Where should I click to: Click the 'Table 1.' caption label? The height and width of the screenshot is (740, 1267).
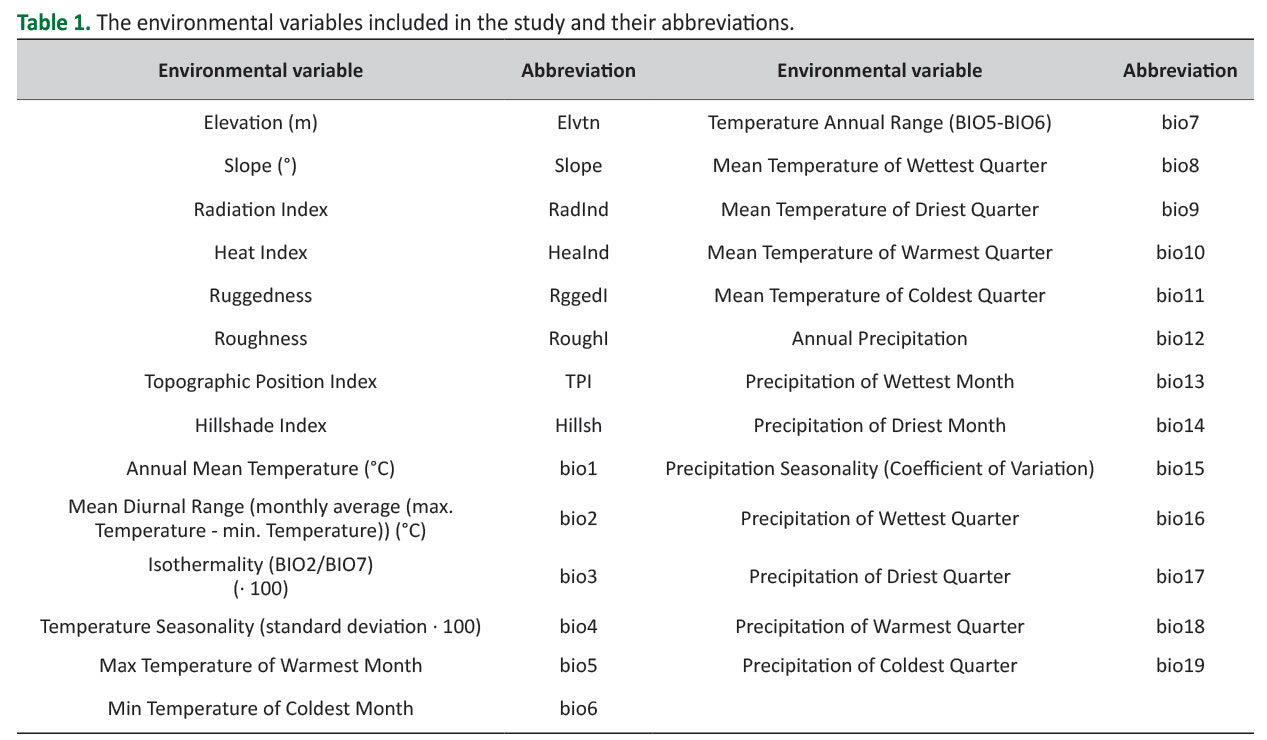tap(55, 24)
